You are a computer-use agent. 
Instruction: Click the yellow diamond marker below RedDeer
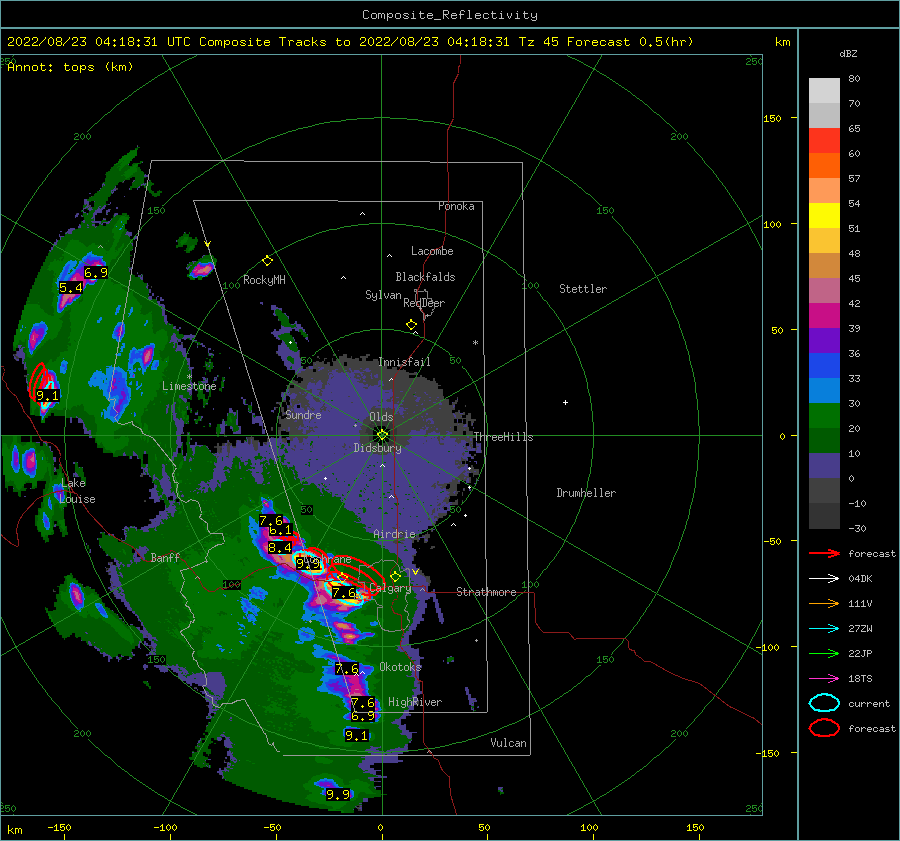412,325
